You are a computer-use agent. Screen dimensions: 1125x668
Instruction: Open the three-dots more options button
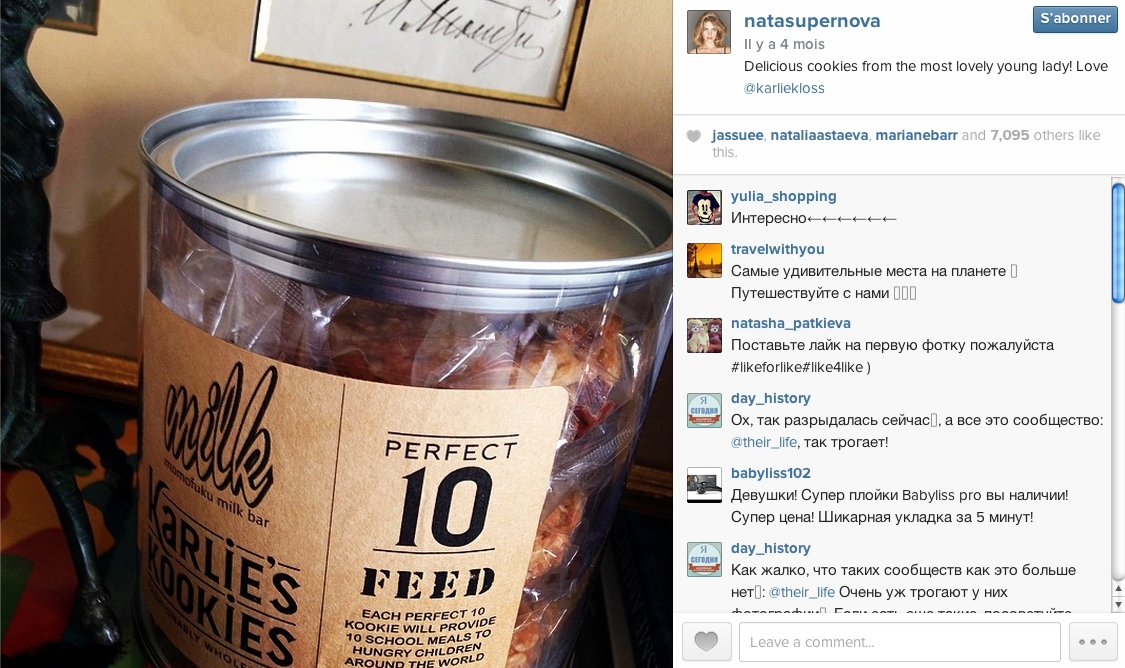tap(1093, 641)
